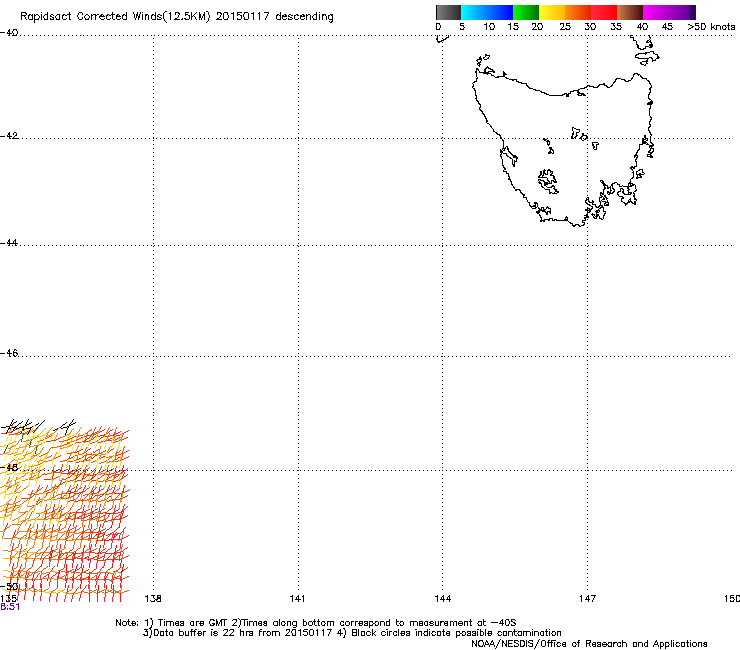The width and height of the screenshot is (740, 650).
Task: Click the cyan-blue 5-15 knots color band
Action: [x=487, y=12]
